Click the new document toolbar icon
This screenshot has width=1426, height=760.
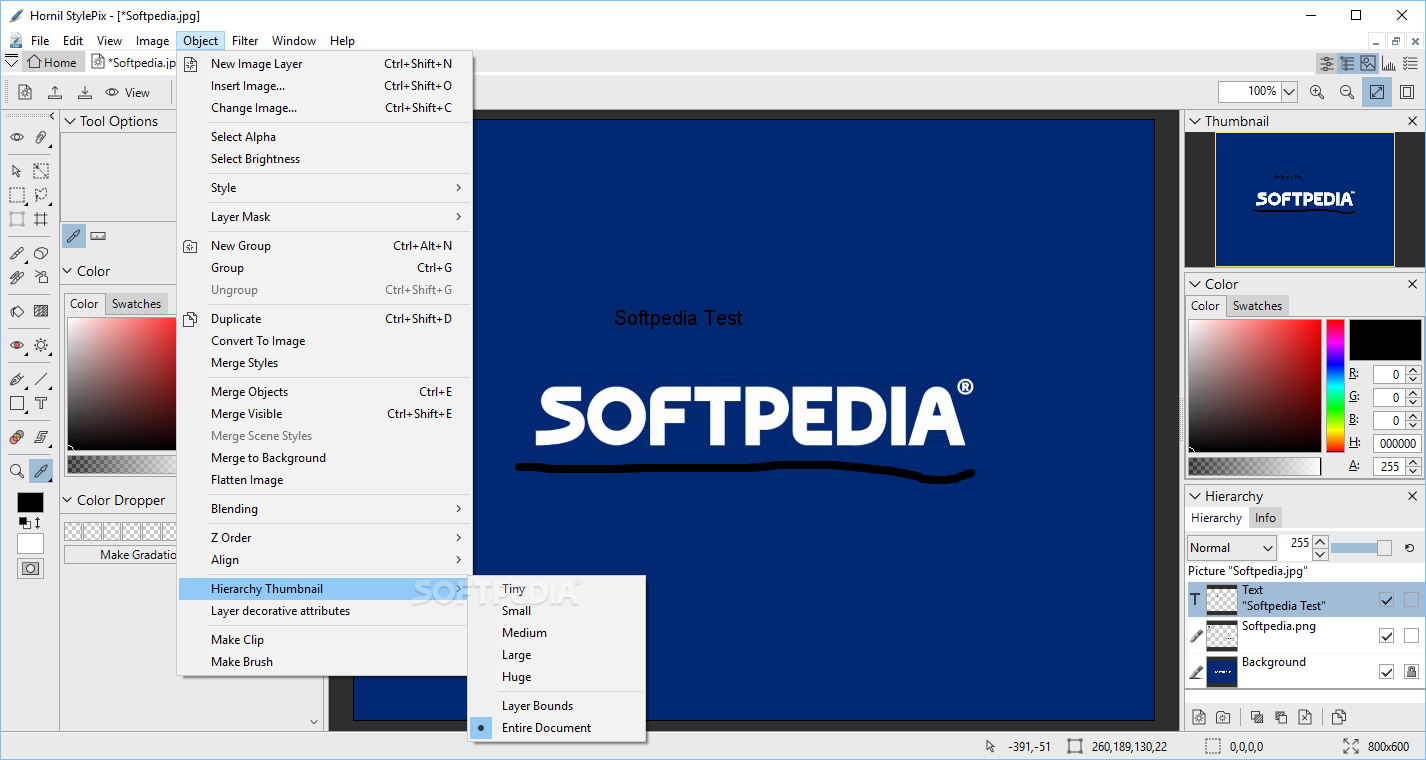[x=25, y=92]
